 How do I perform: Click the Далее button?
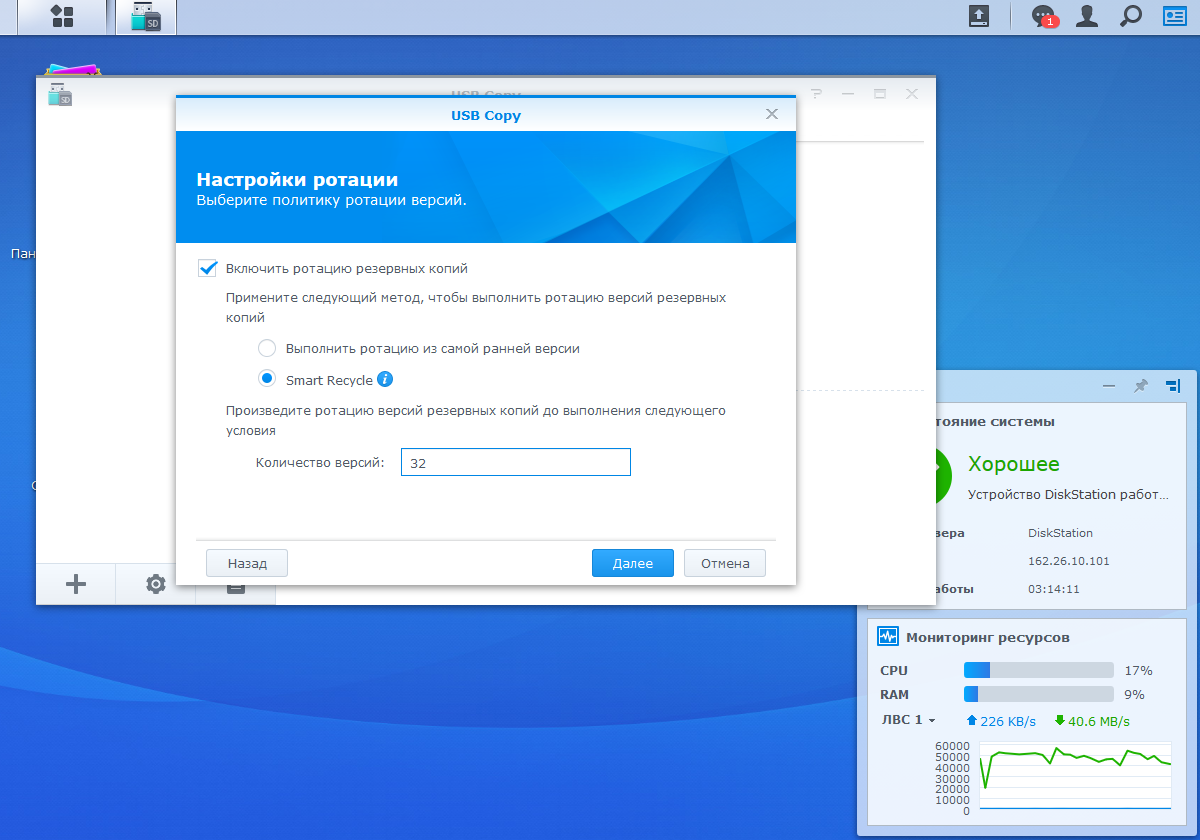click(633, 563)
